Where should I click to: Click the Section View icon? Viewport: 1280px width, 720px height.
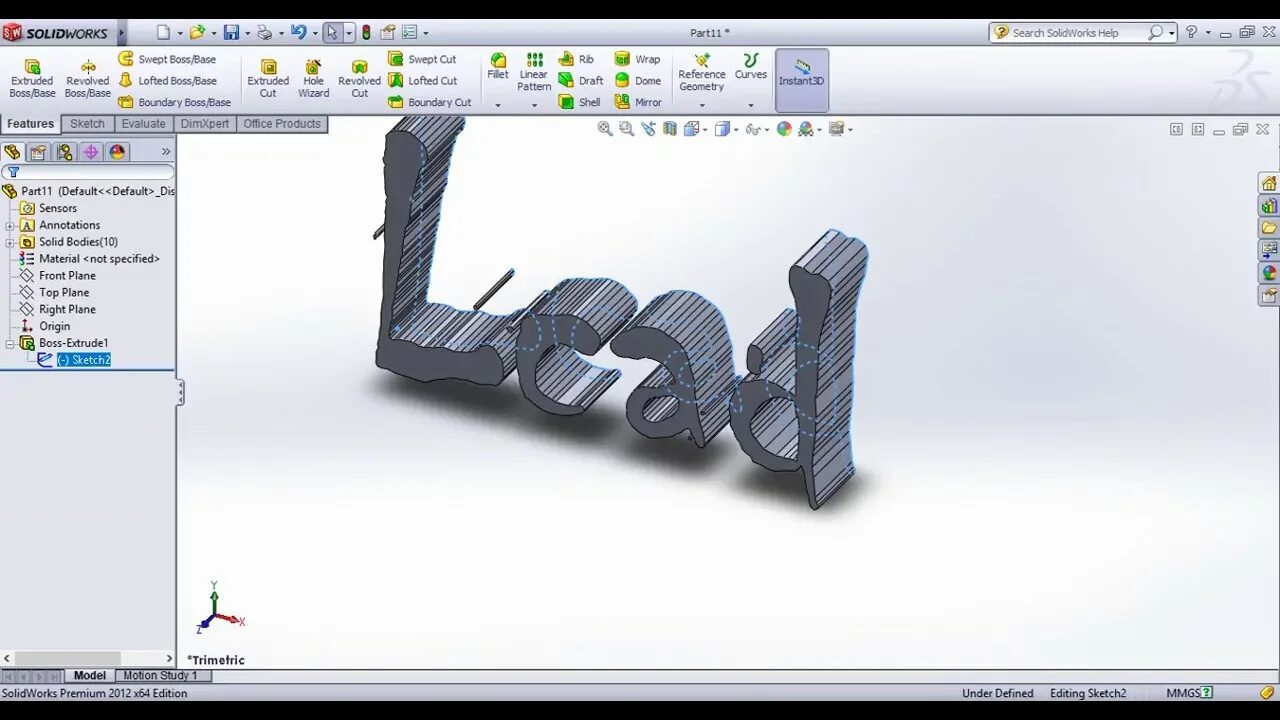tap(670, 129)
